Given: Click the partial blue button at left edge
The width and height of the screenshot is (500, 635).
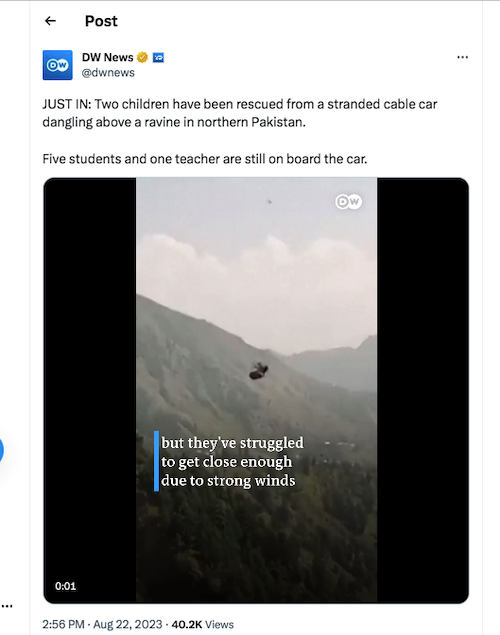Looking at the screenshot, I should tap(1, 450).
